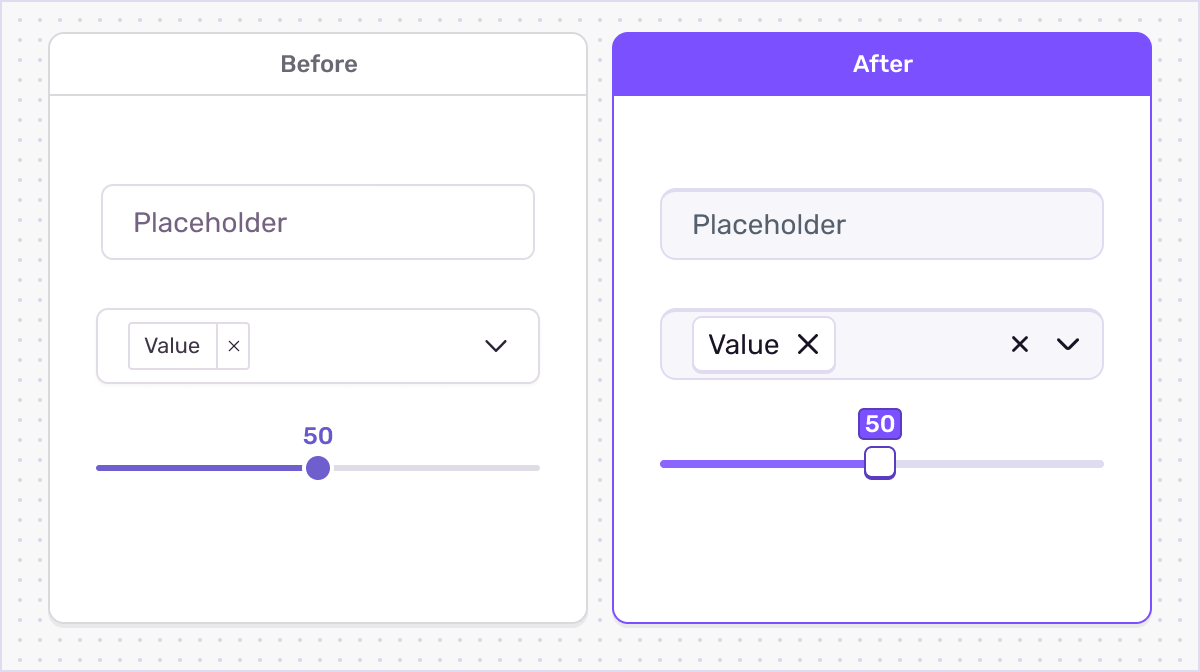Click the 50 value badge above the After slider
Viewport: 1200px width, 672px height.
880,424
